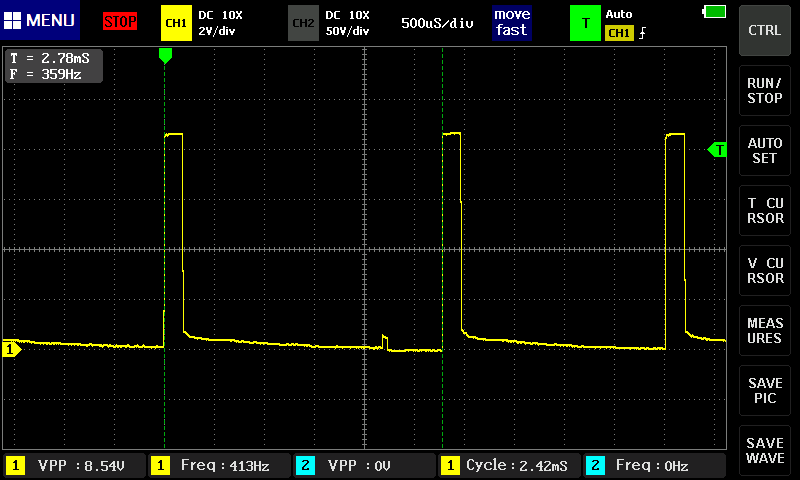Image resolution: width=800 pixels, height=480 pixels.
Task: Click the SAVE PIC button
Action: tap(764, 390)
